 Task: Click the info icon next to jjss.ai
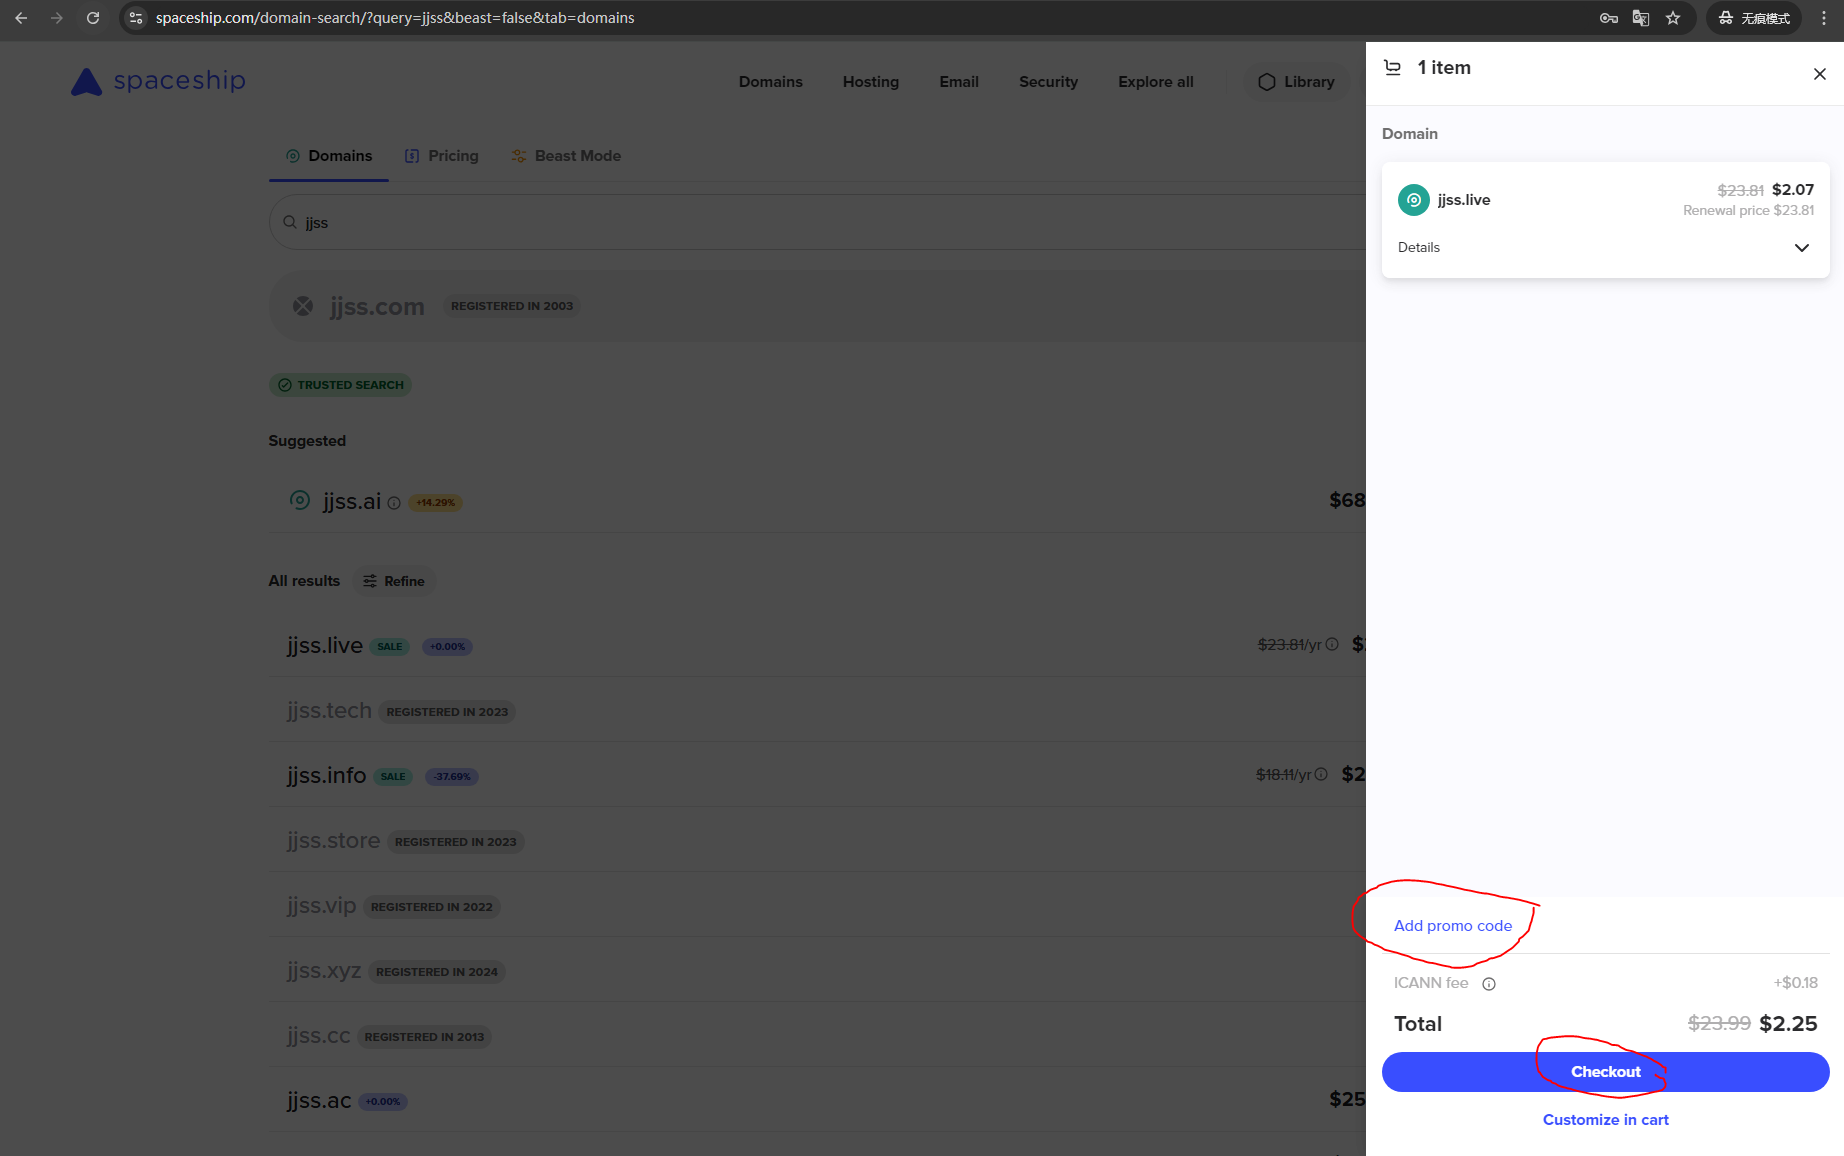pyautogui.click(x=394, y=503)
